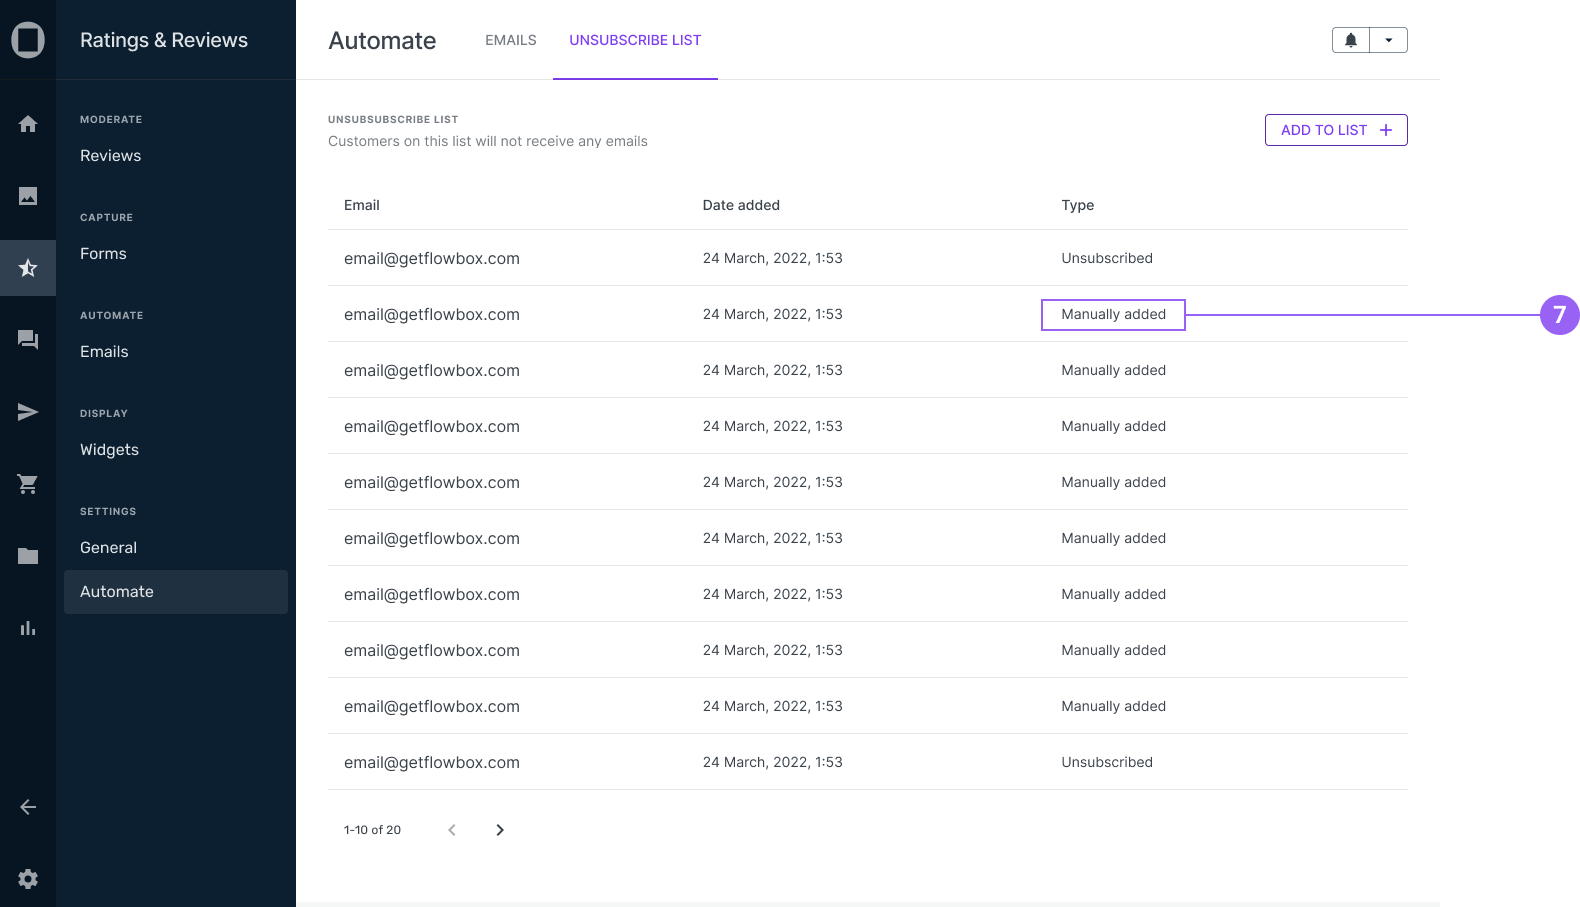Image resolution: width=1580 pixels, height=907 pixels.
Task: Click the back arrow icon in sidebar
Action: (x=28, y=807)
